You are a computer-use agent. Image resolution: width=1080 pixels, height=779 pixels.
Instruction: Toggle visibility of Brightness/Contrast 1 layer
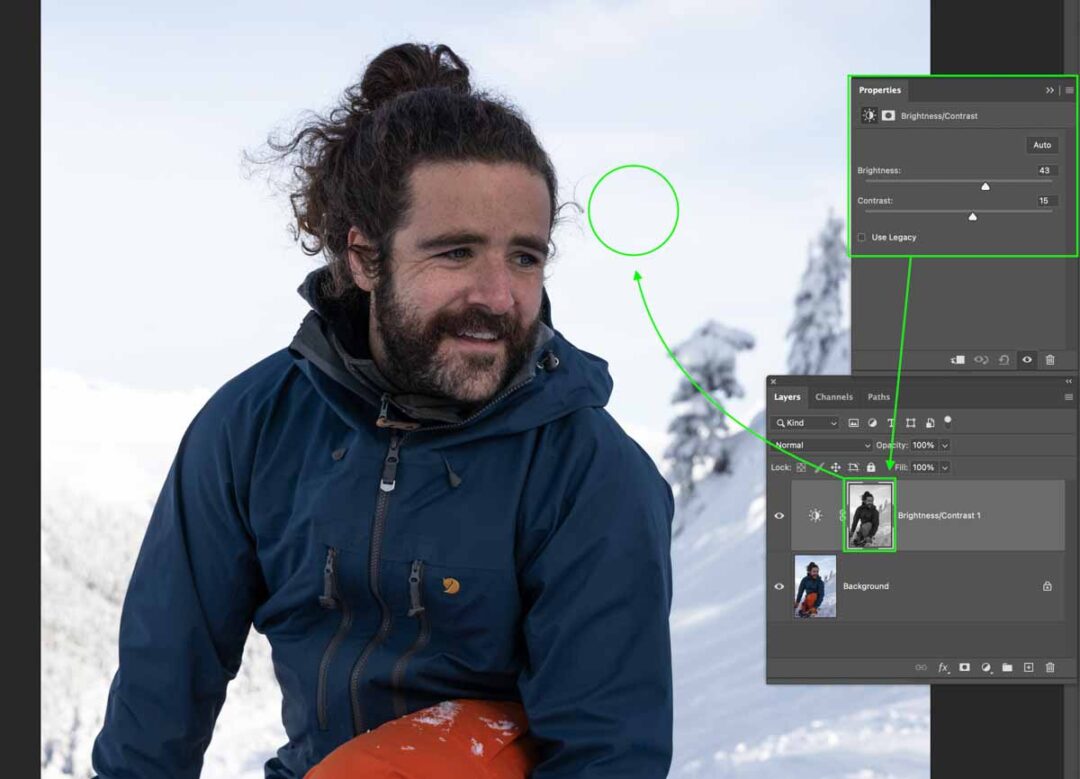(779, 516)
